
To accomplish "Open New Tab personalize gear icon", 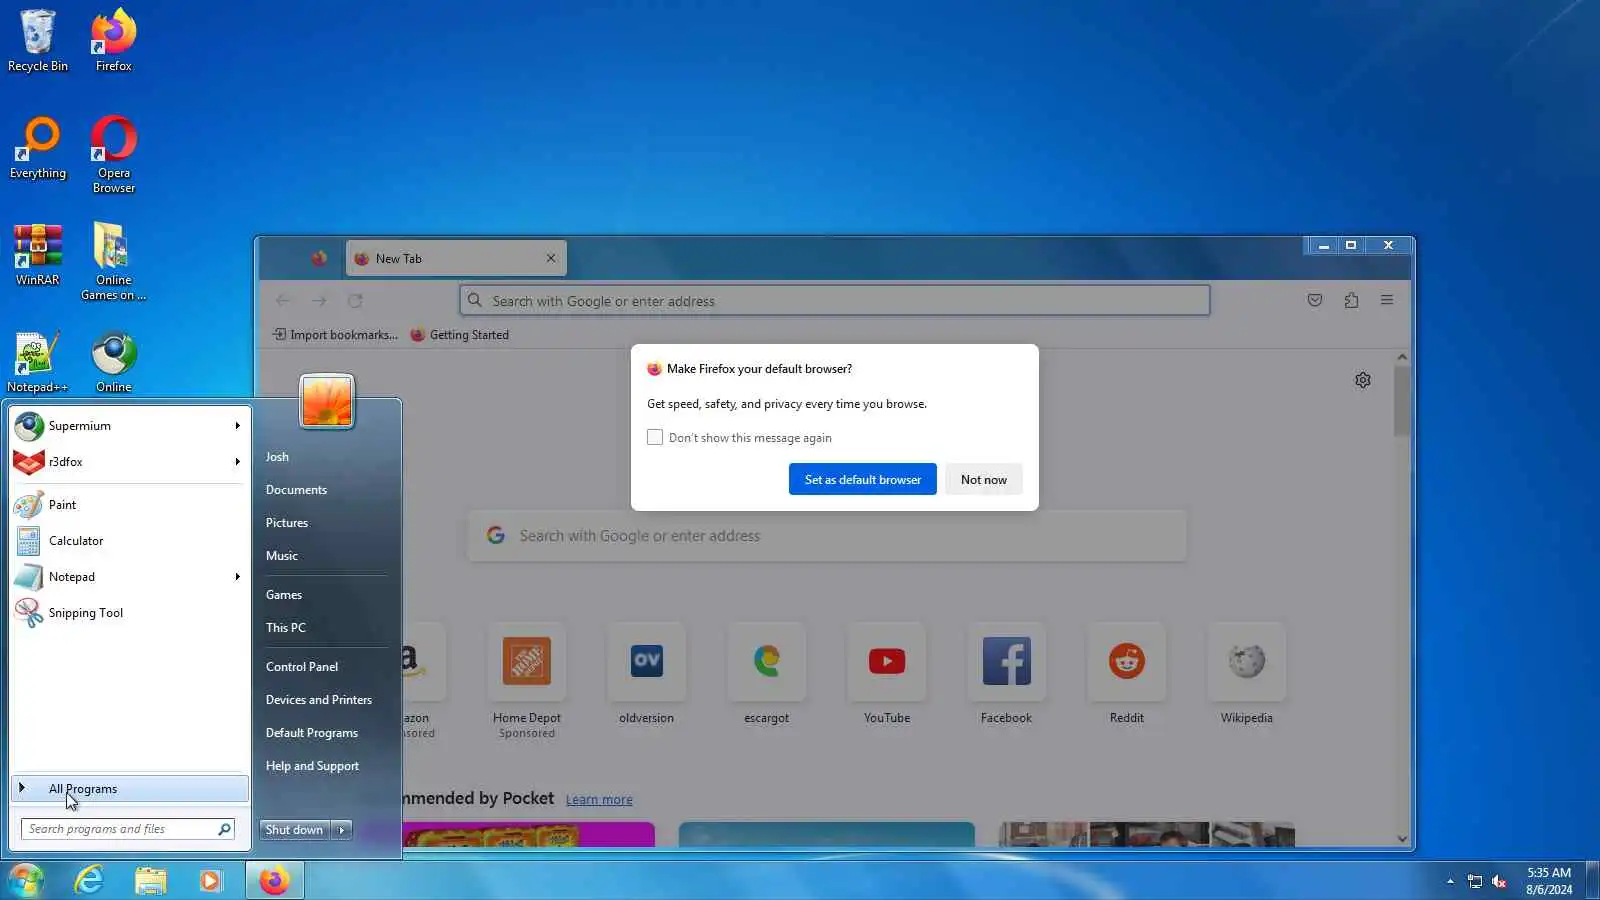I will coord(1363,380).
